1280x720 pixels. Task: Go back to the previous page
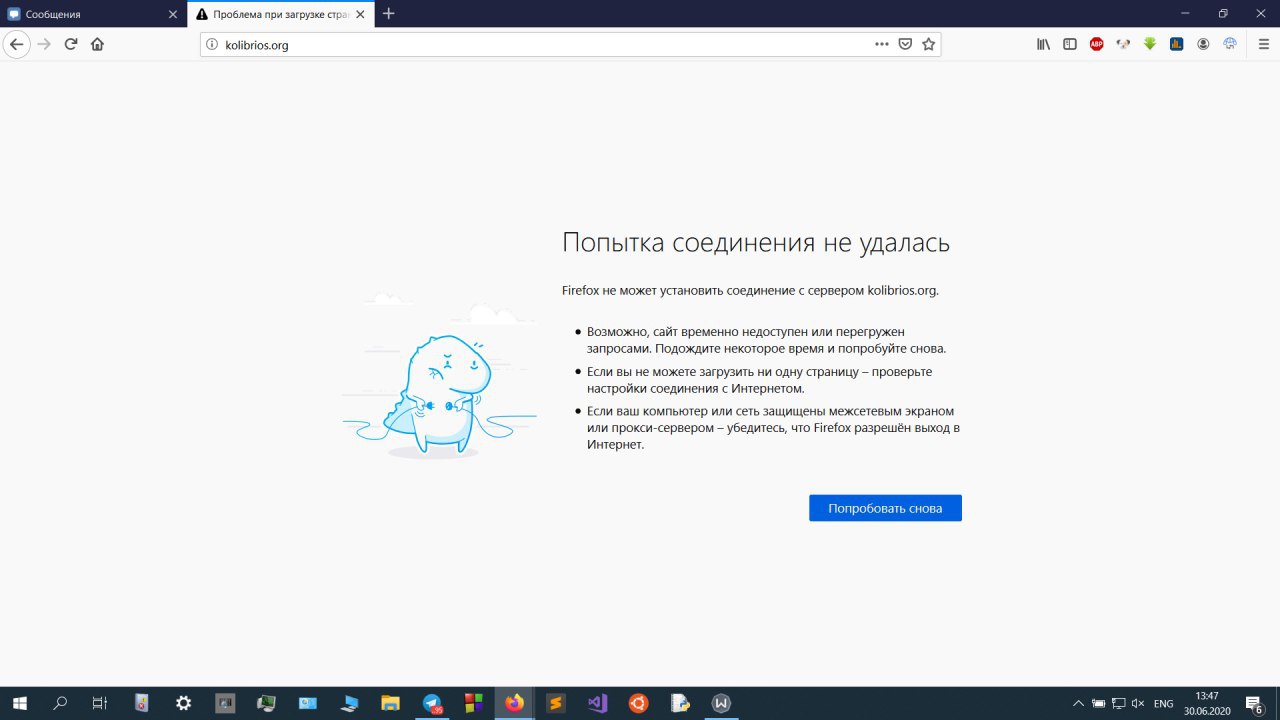(x=16, y=44)
